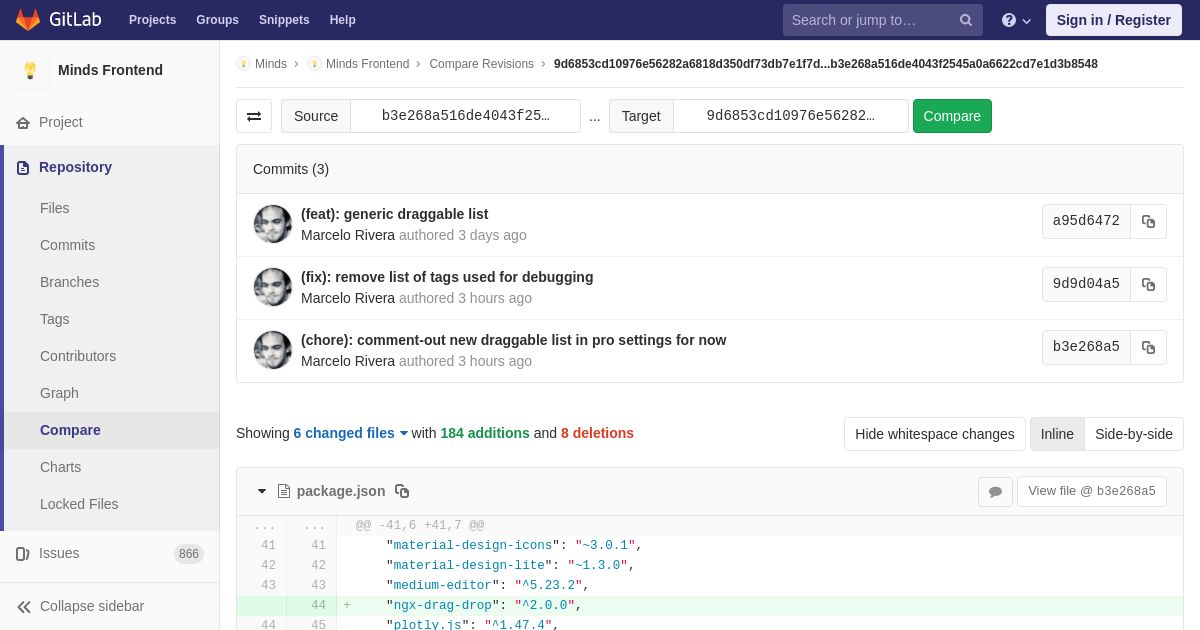1200x630 pixels.
Task: Click the search magnifier icon
Action: click(966, 20)
